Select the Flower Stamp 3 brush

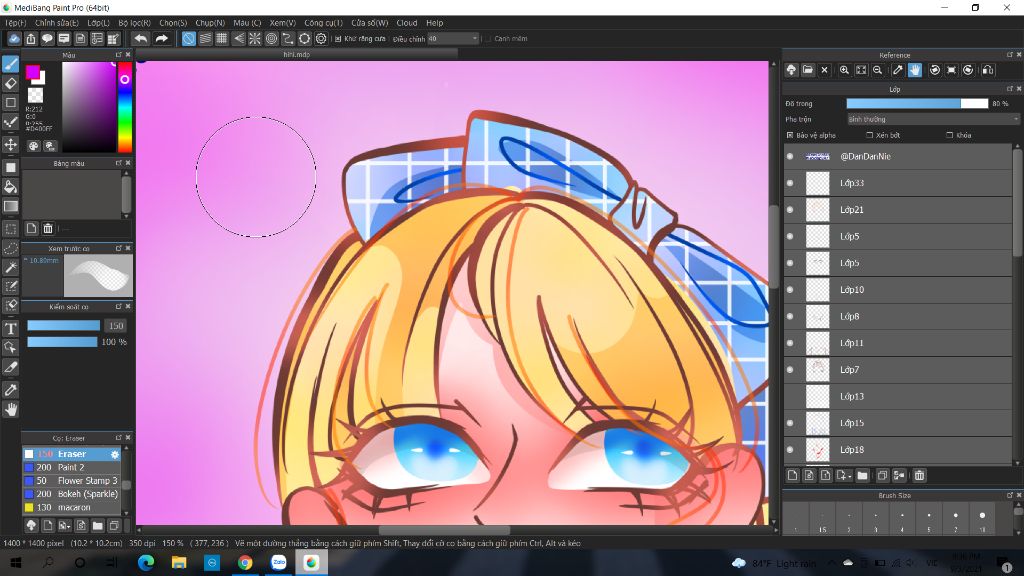[71, 481]
